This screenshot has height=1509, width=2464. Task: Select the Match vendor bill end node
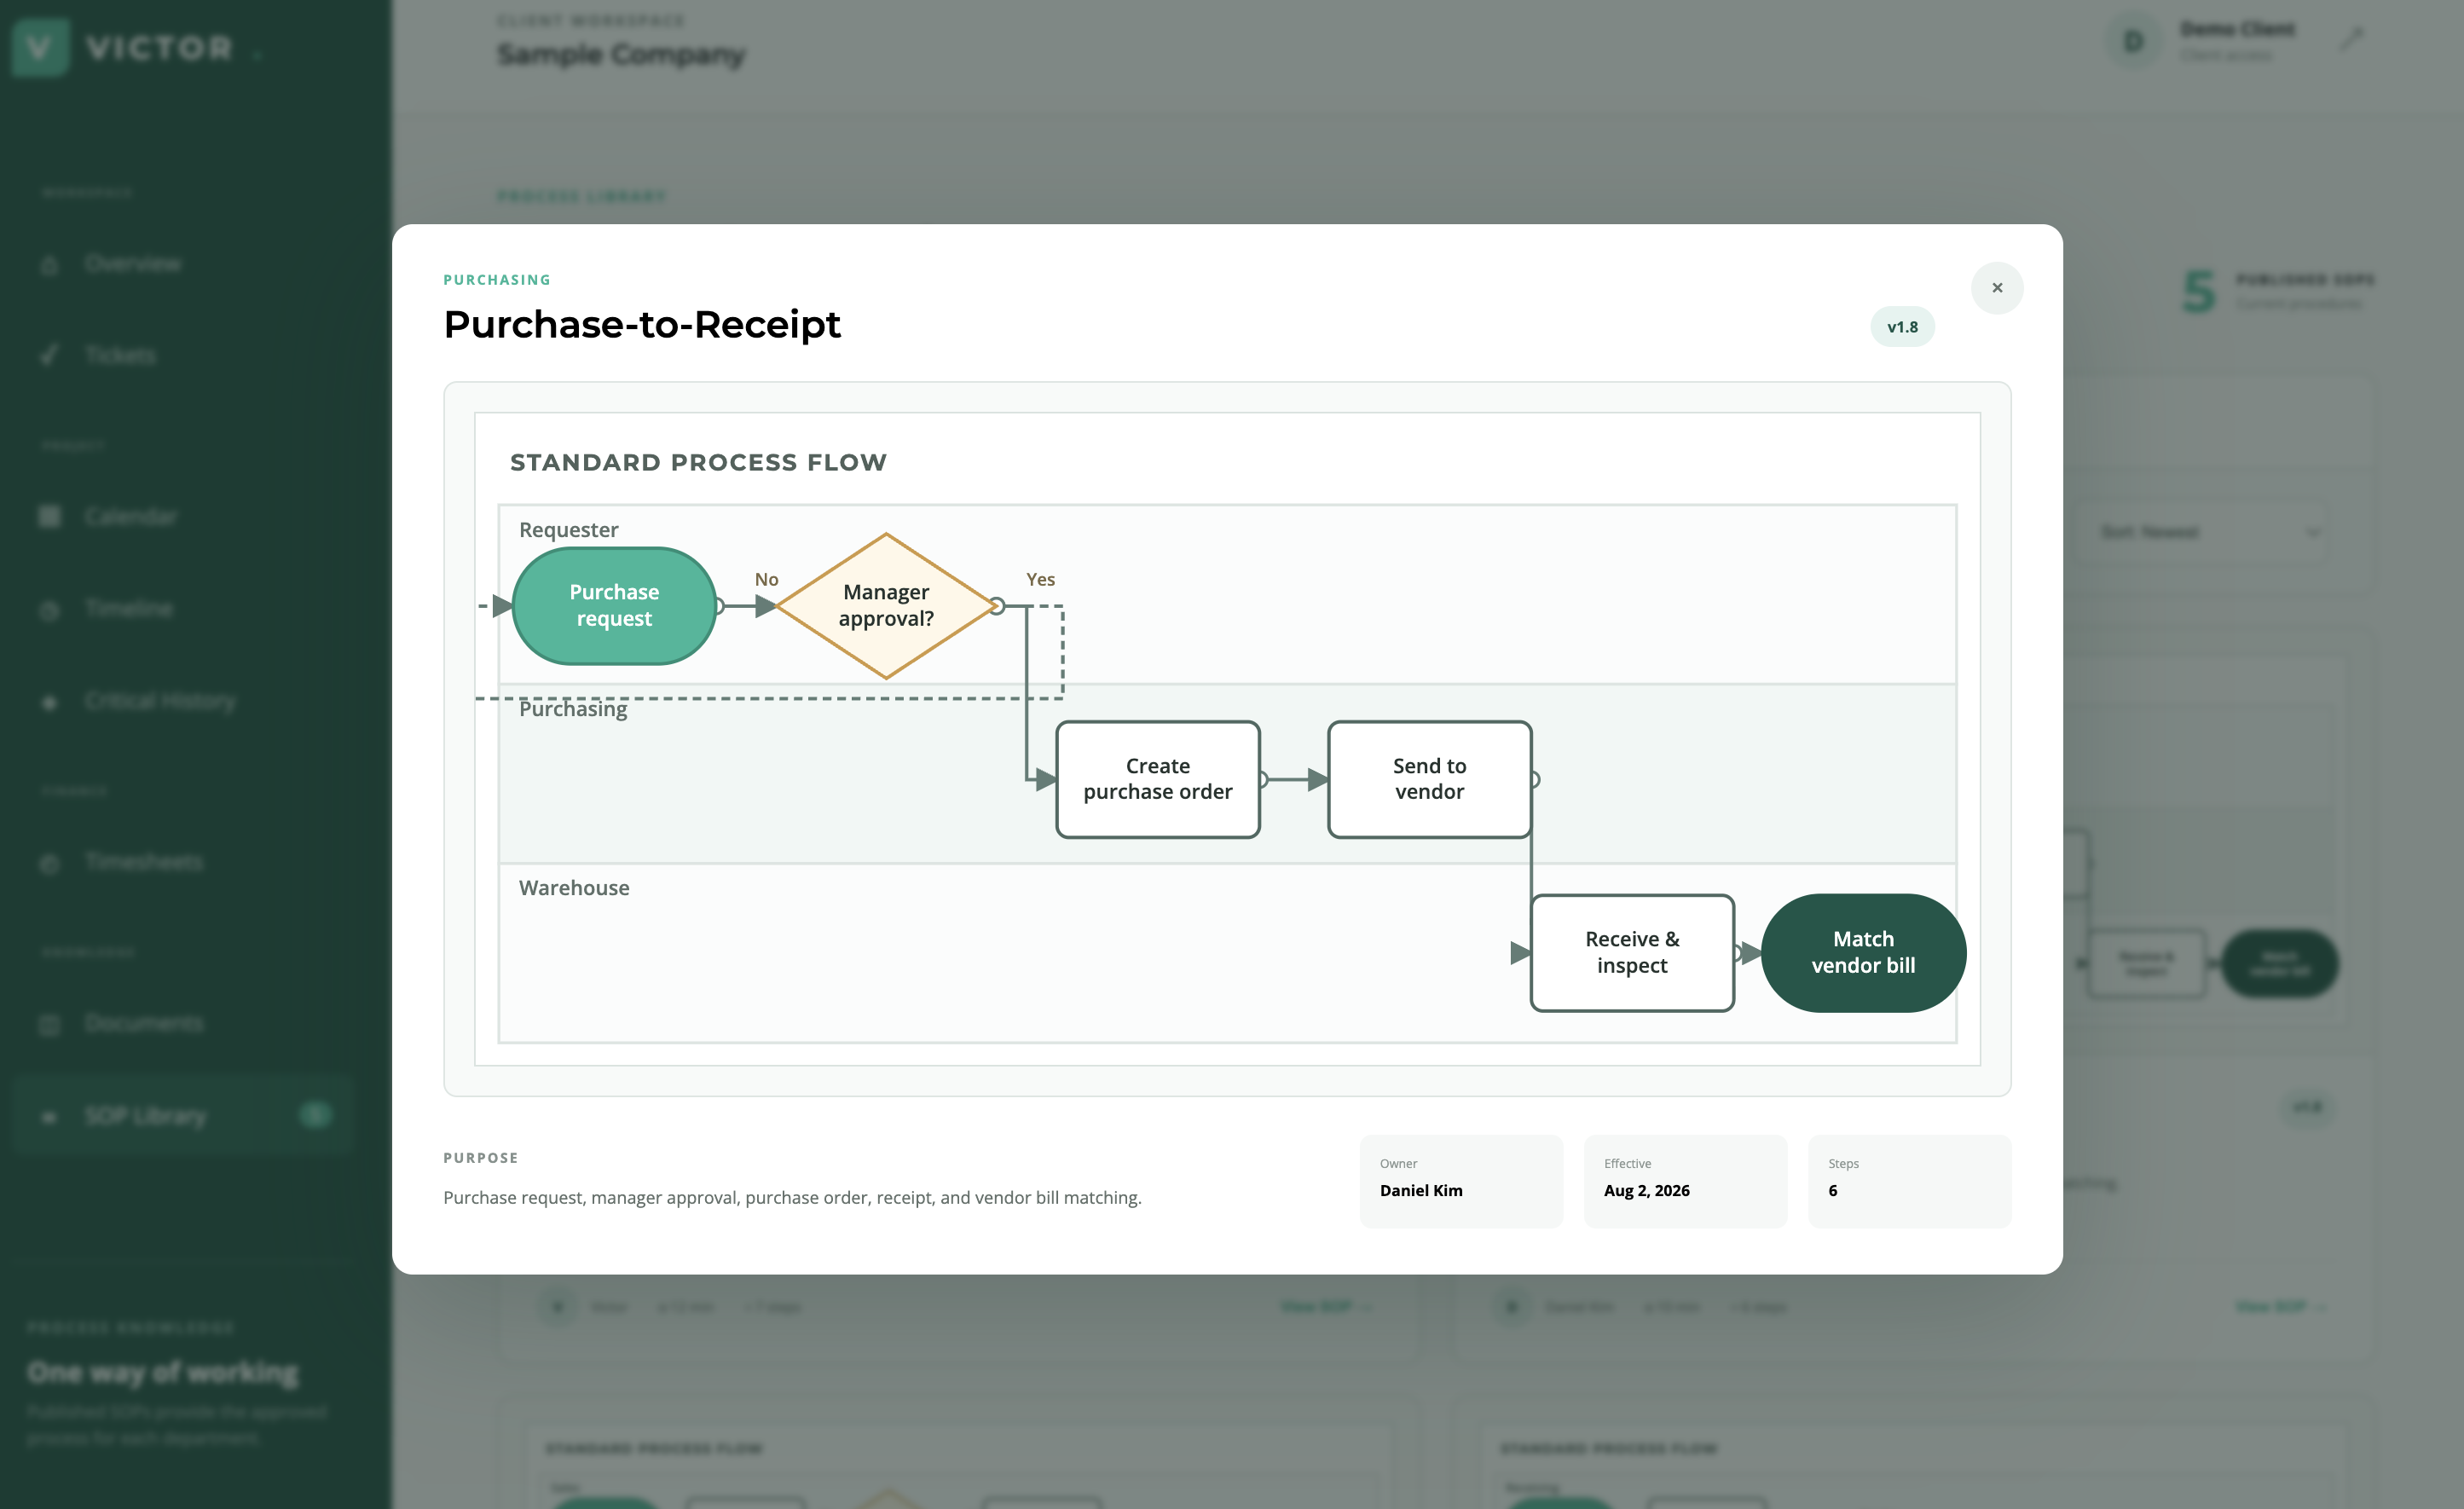tap(1863, 953)
